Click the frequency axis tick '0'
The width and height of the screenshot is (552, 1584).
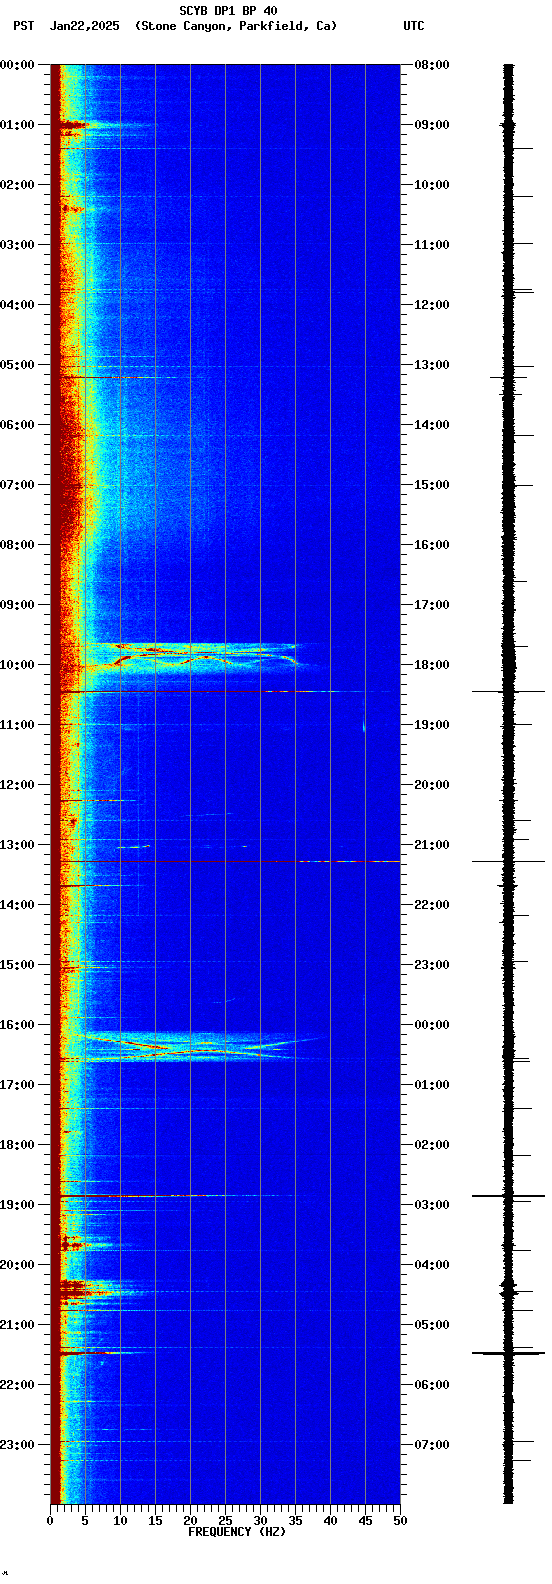[50, 1521]
